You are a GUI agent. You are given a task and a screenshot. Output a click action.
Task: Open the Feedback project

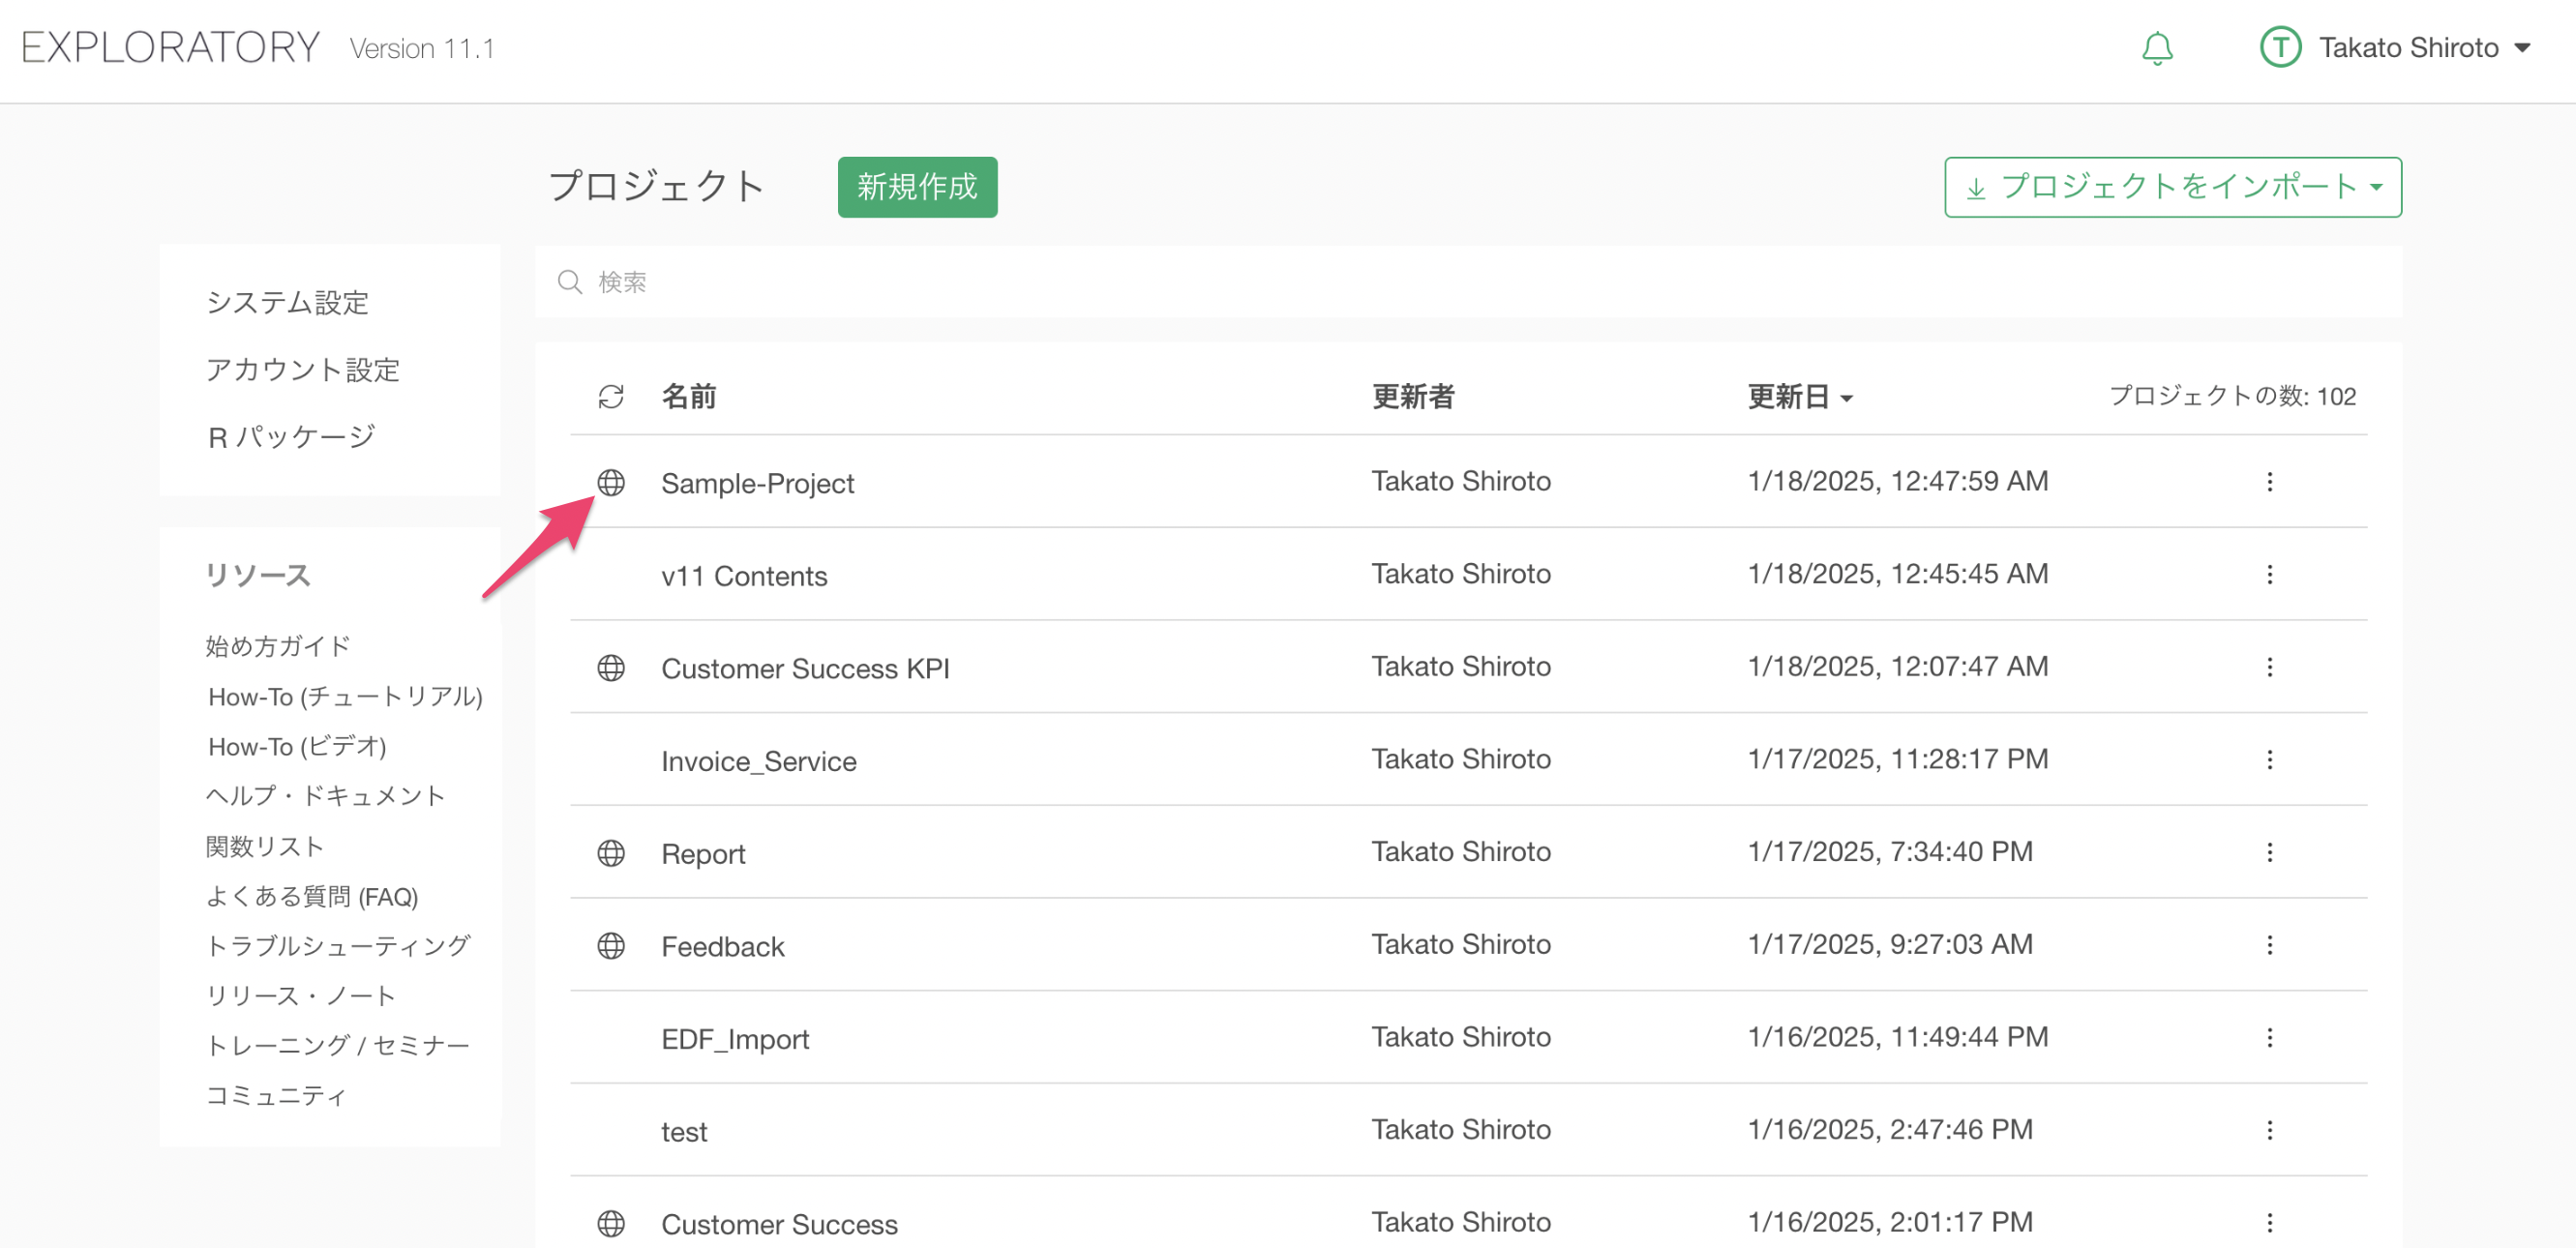[722, 946]
